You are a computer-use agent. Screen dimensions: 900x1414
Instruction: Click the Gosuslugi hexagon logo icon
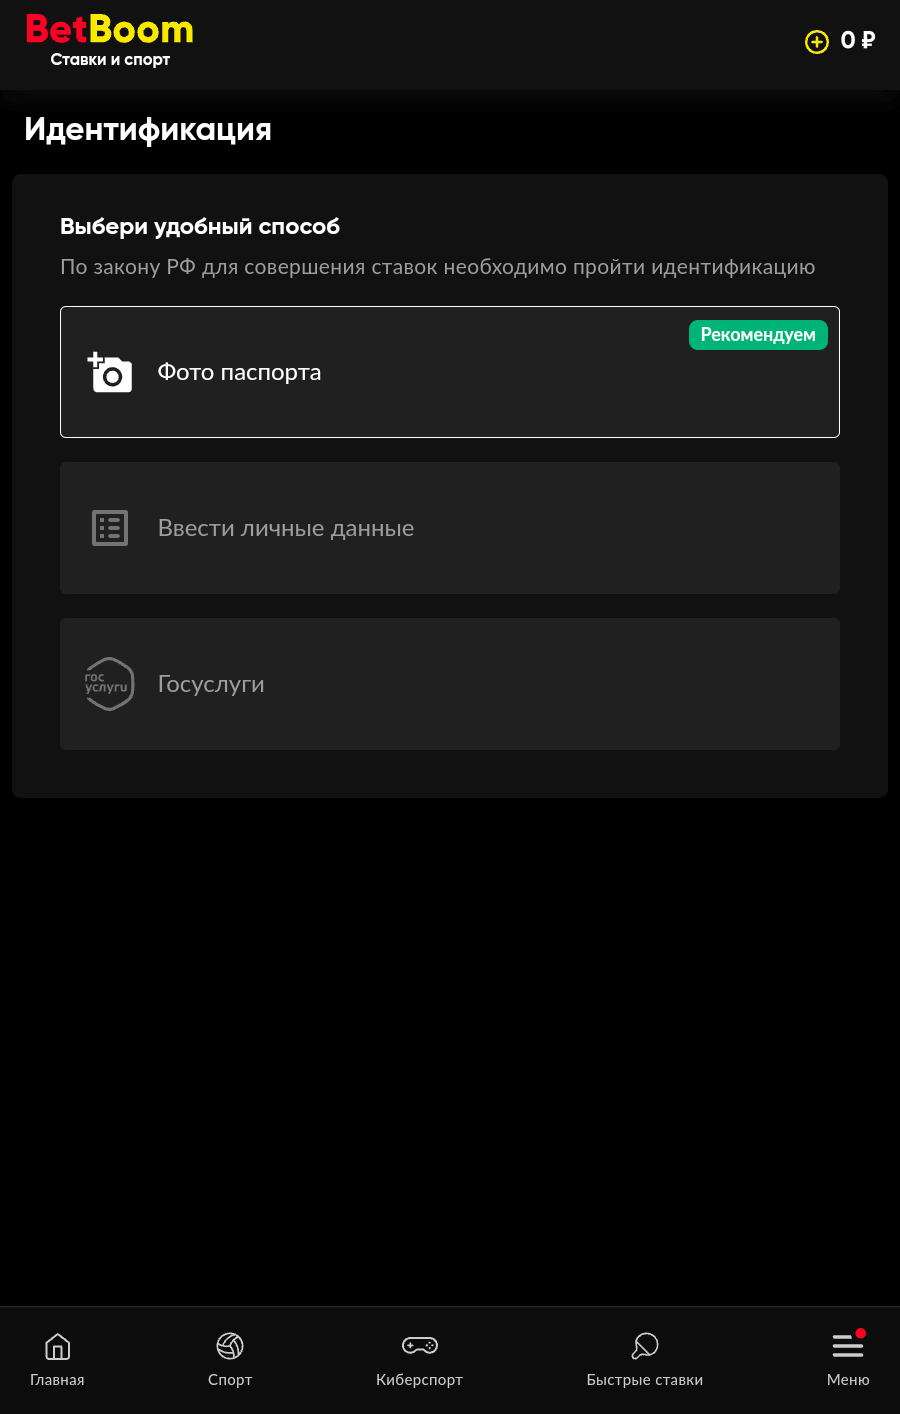[109, 684]
